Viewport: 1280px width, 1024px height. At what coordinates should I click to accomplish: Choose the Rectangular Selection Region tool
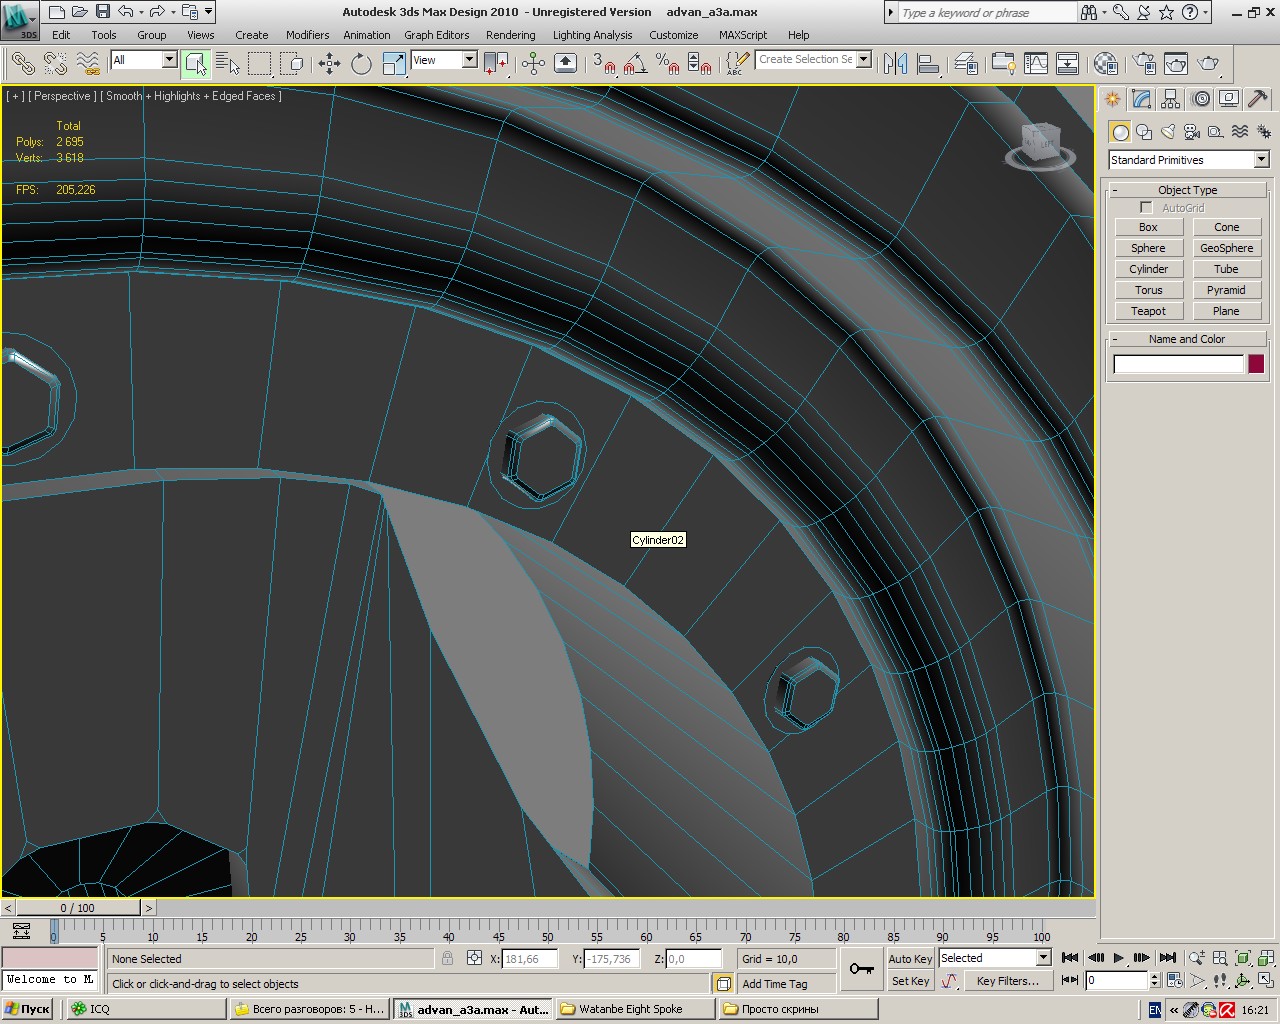click(x=260, y=64)
